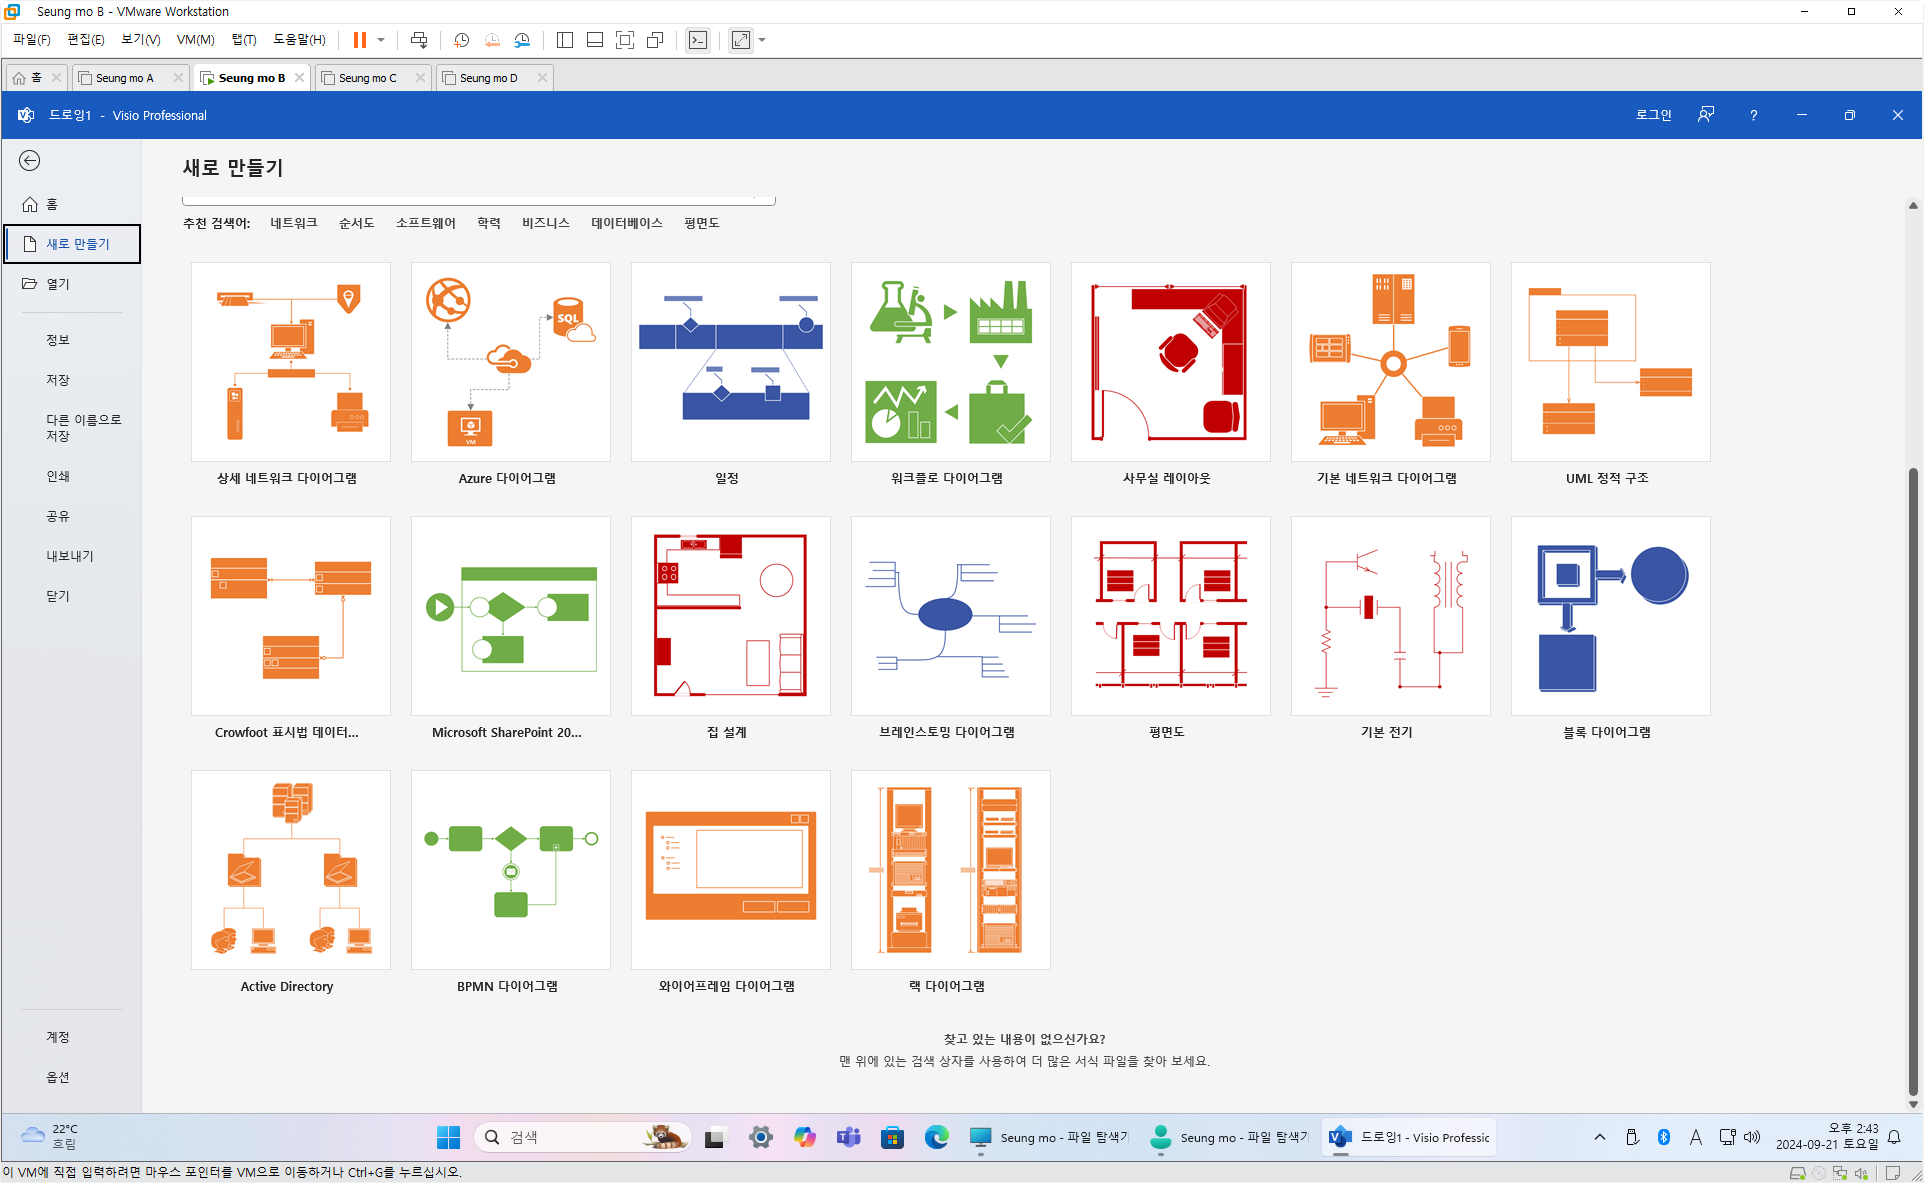Open the VMware VM(M) menu

[195, 40]
